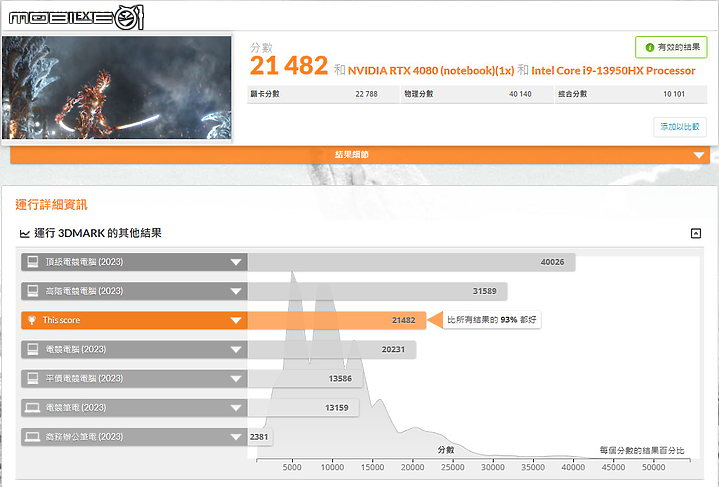This screenshot has width=719, height=487.
Task: Click the large 21 482 overall score
Action: [x=289, y=65]
